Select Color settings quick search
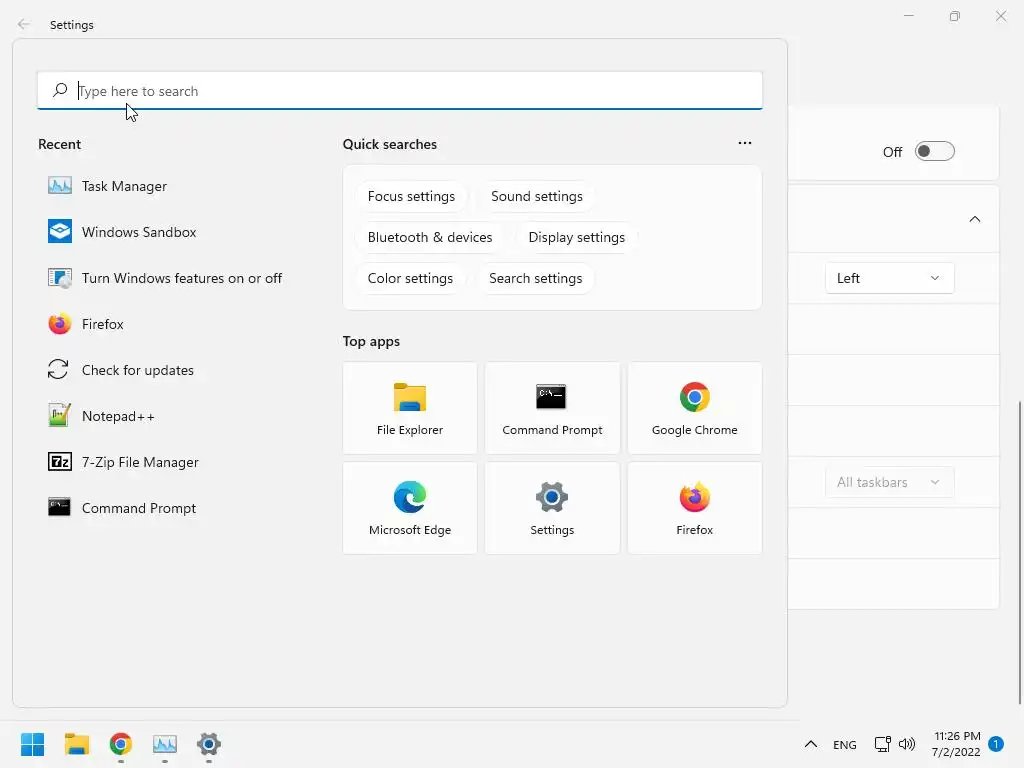The image size is (1024, 768). pos(409,278)
